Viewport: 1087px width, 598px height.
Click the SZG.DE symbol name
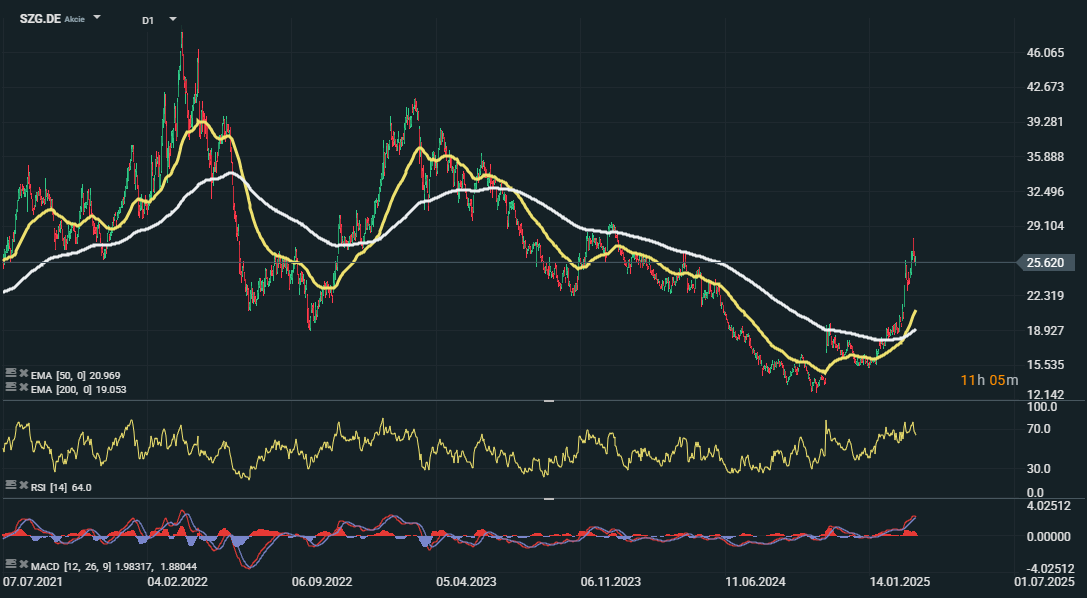pos(40,19)
